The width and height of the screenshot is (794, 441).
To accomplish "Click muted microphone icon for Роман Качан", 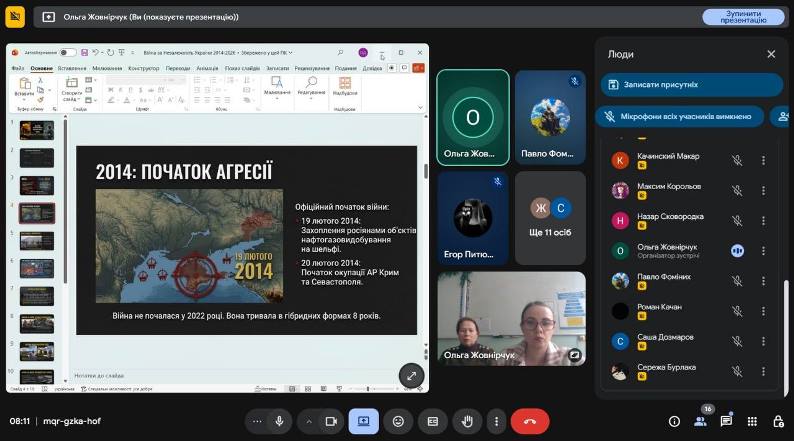I will [x=737, y=311].
